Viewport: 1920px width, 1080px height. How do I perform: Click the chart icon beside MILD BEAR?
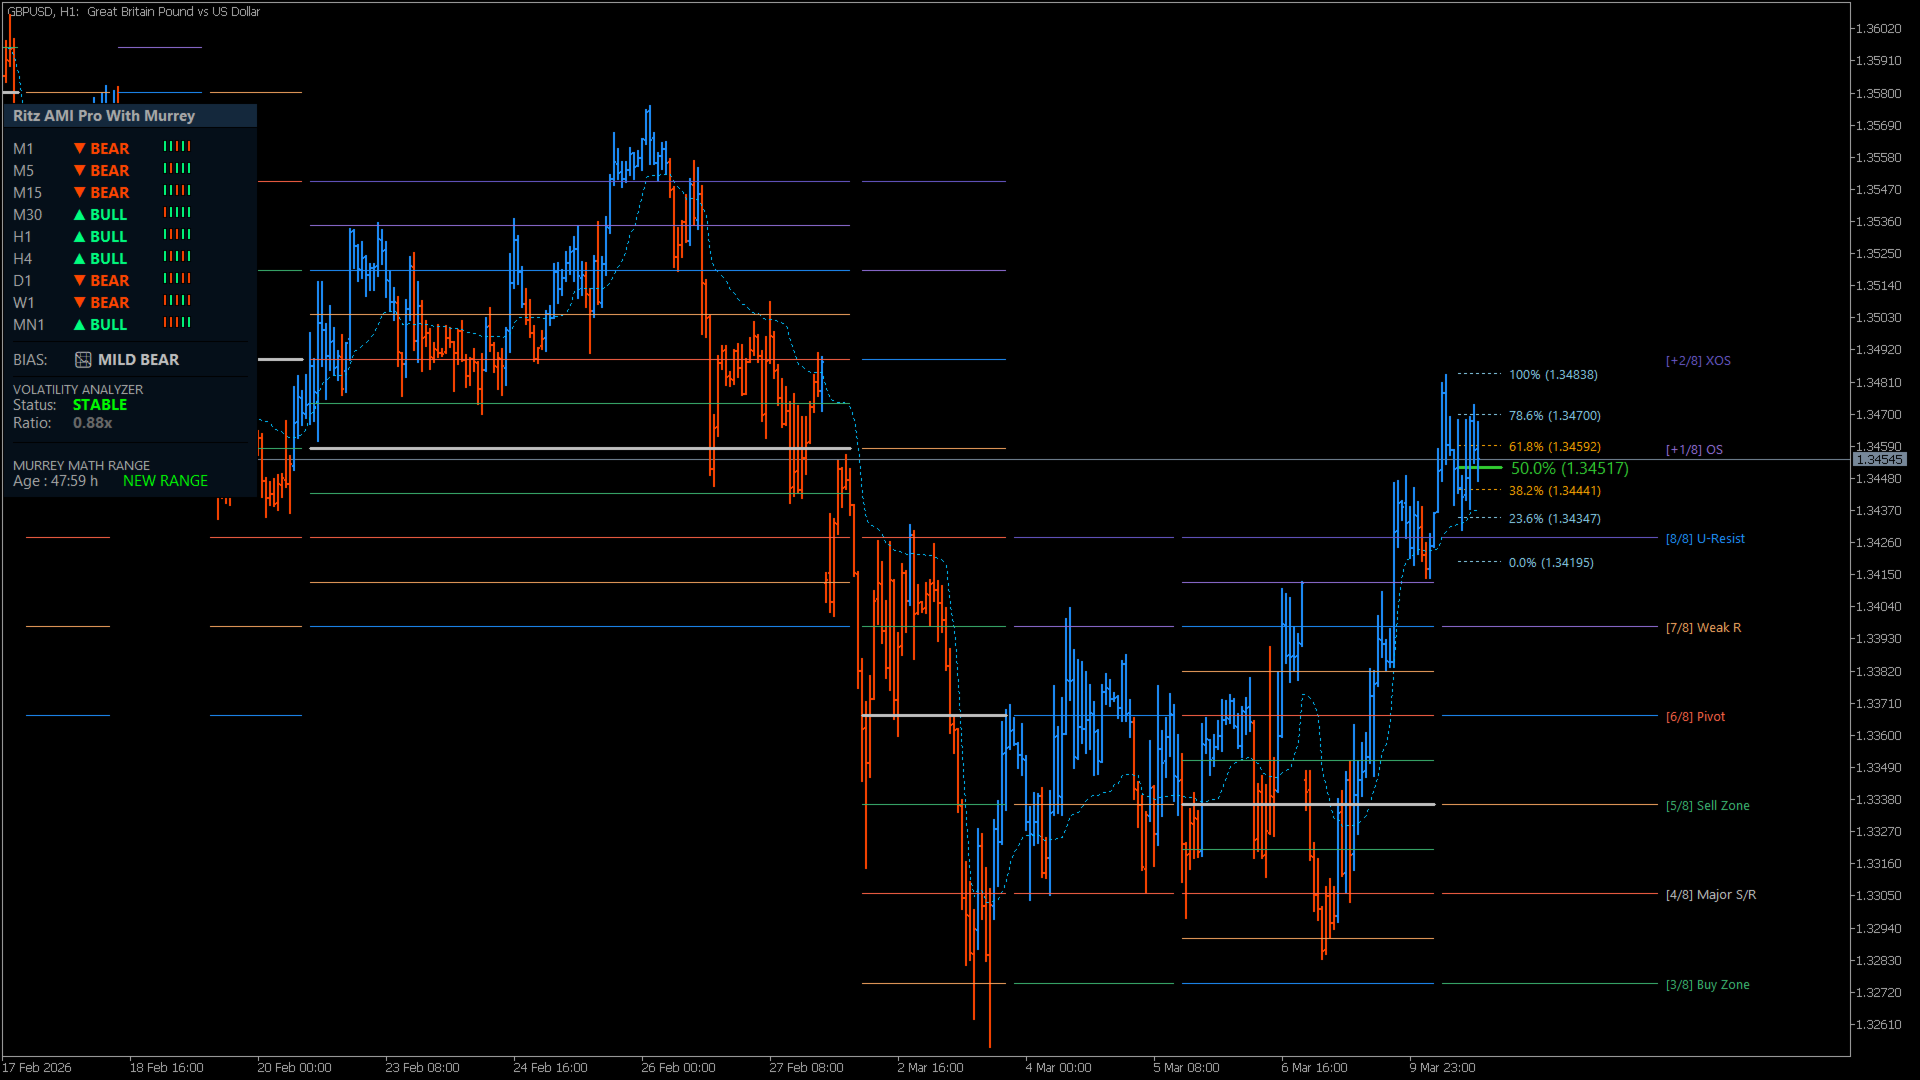point(83,360)
